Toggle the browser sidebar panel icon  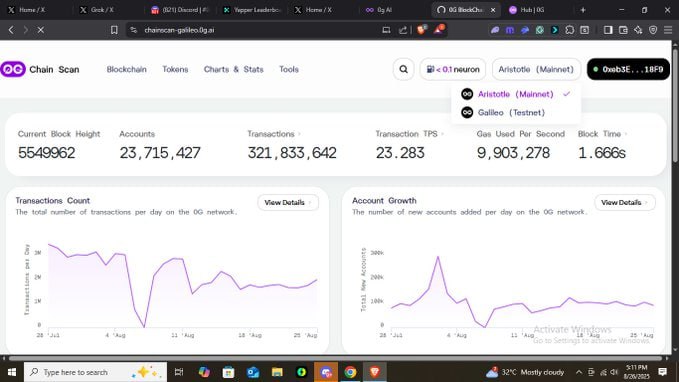[608, 30]
